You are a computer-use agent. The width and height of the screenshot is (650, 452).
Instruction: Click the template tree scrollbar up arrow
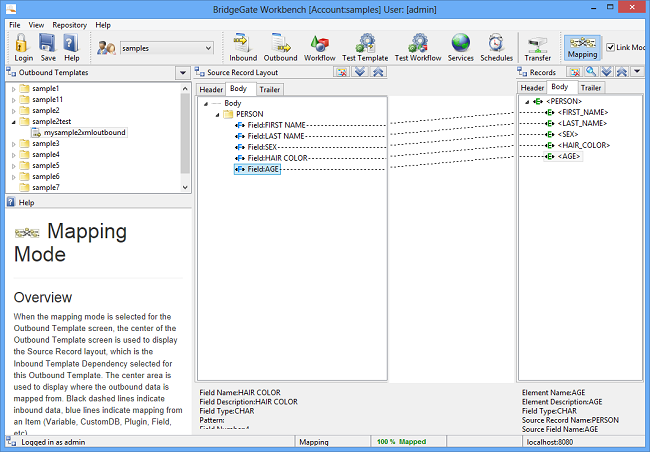185,89
